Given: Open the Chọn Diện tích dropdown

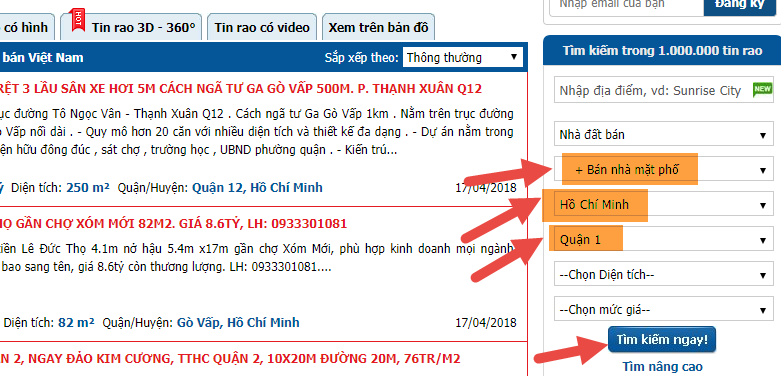Looking at the screenshot, I should [663, 275].
